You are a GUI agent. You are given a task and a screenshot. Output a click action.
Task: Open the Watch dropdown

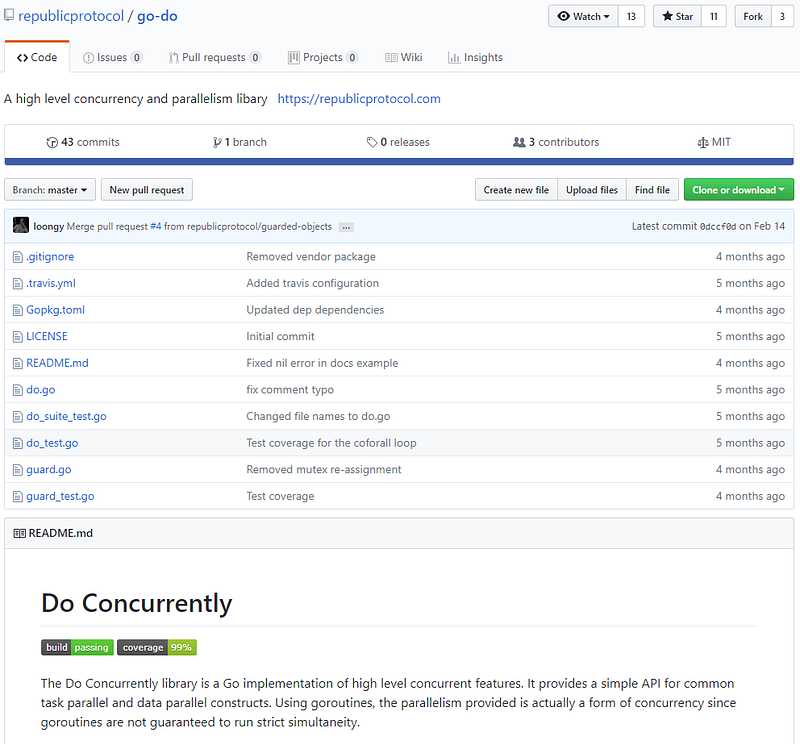point(583,16)
